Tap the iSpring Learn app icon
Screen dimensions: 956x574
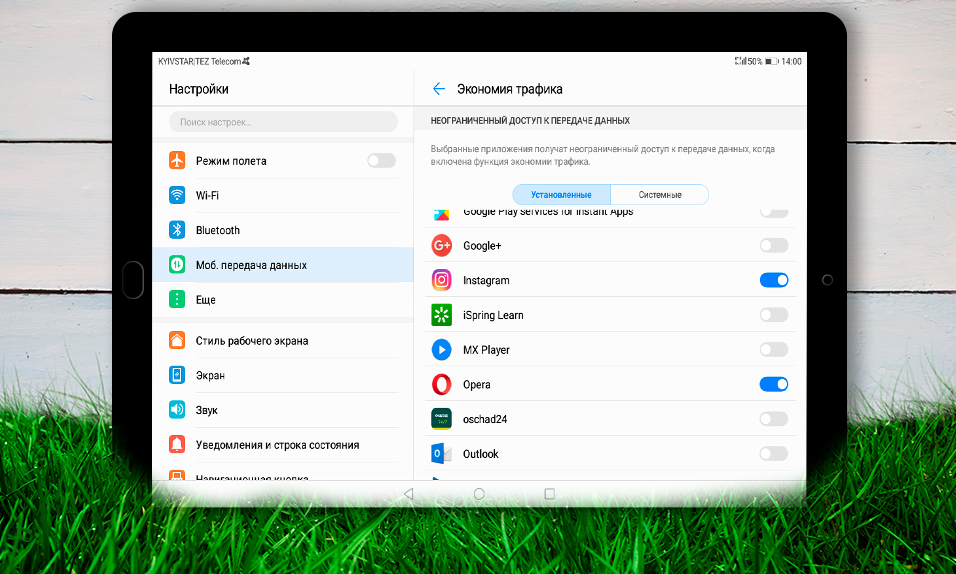[441, 315]
